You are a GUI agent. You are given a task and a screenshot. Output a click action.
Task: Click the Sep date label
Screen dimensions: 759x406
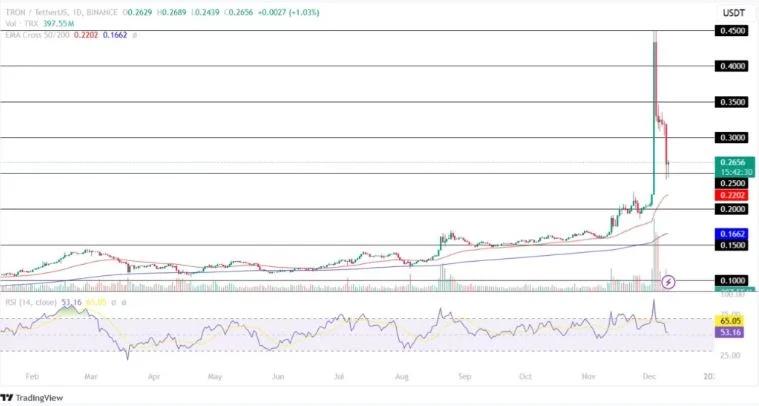pyautogui.click(x=464, y=376)
